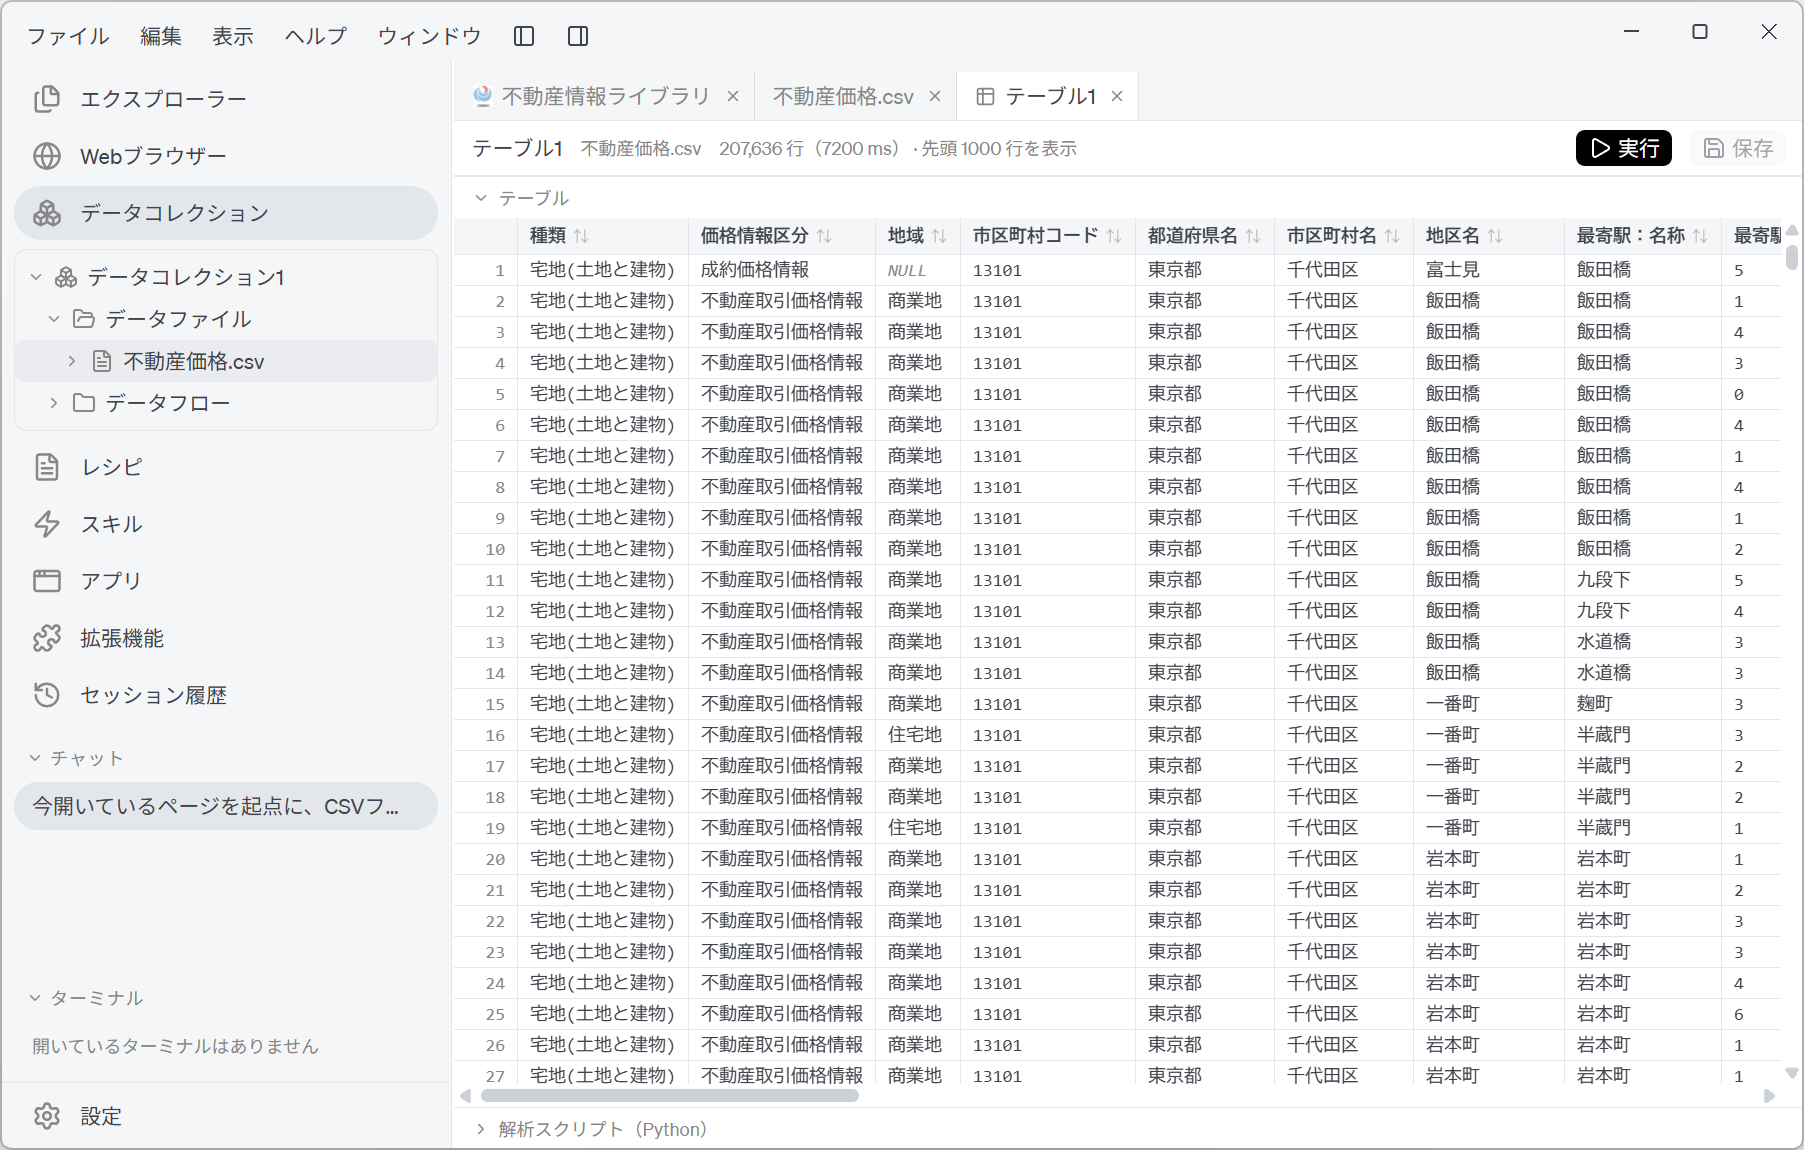
Task: Collapse the ターミナル section
Action: point(36,998)
